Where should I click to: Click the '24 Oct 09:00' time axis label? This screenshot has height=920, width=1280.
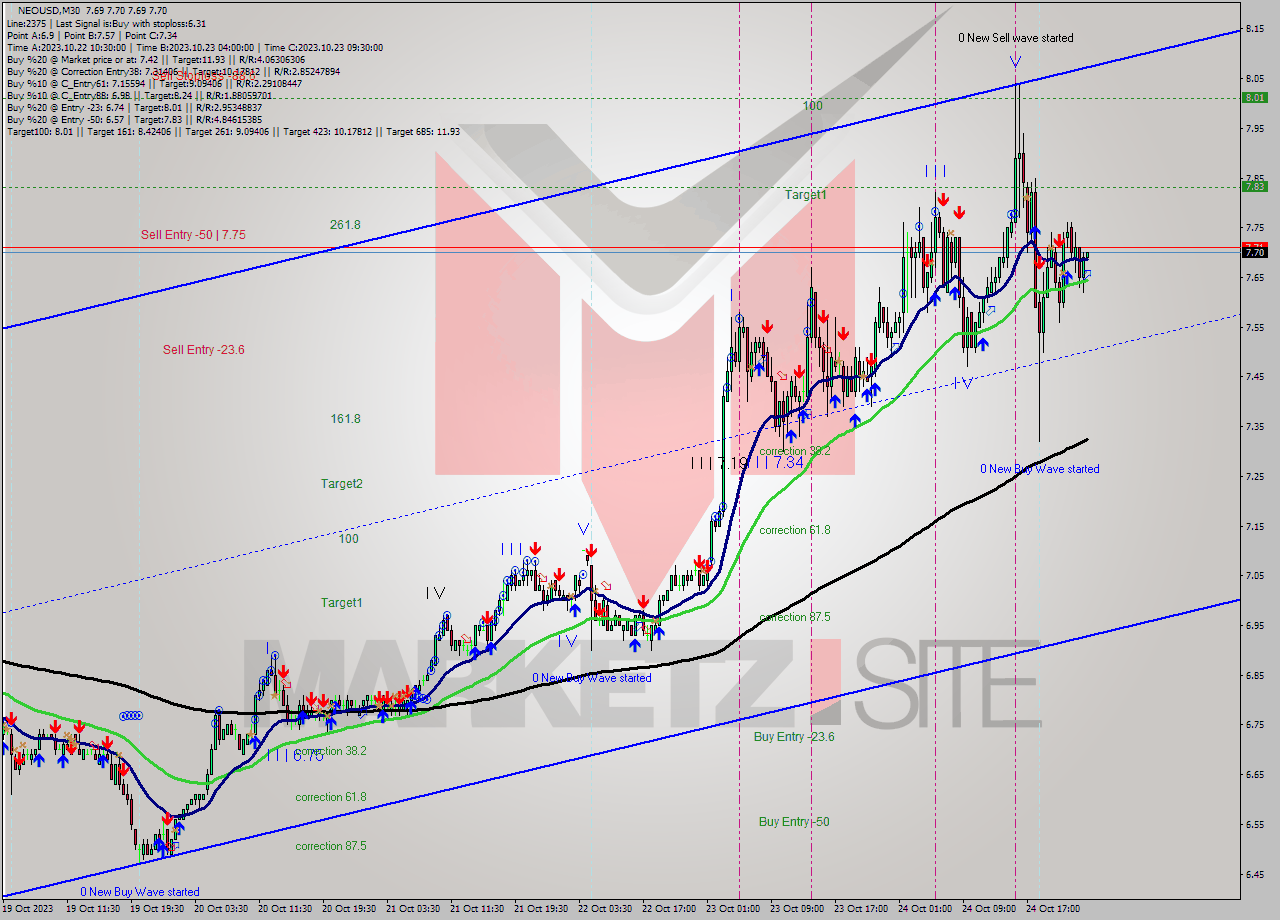click(x=989, y=909)
